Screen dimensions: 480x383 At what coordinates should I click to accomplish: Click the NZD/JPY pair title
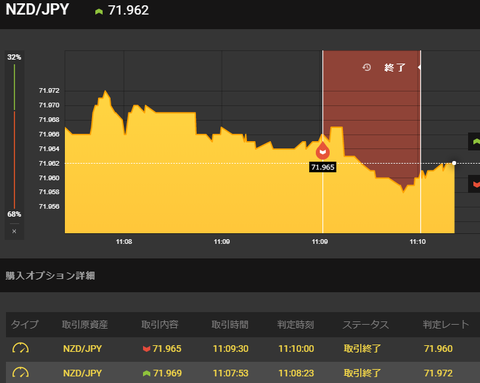click(37, 9)
